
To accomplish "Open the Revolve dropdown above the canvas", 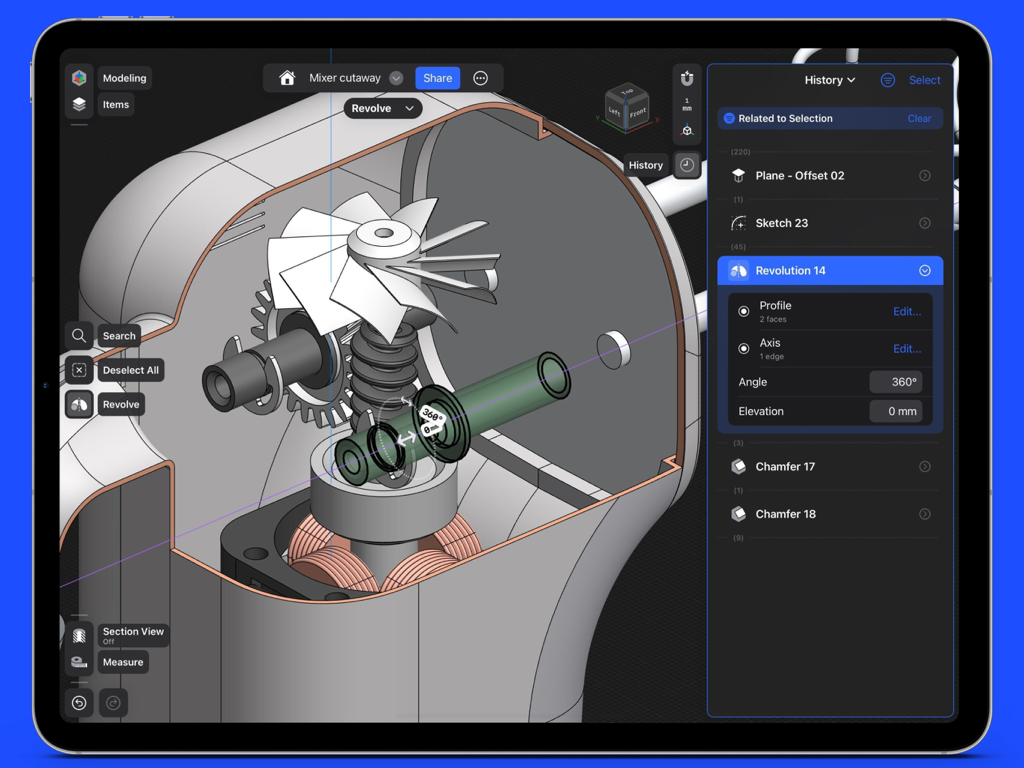I will coord(382,107).
